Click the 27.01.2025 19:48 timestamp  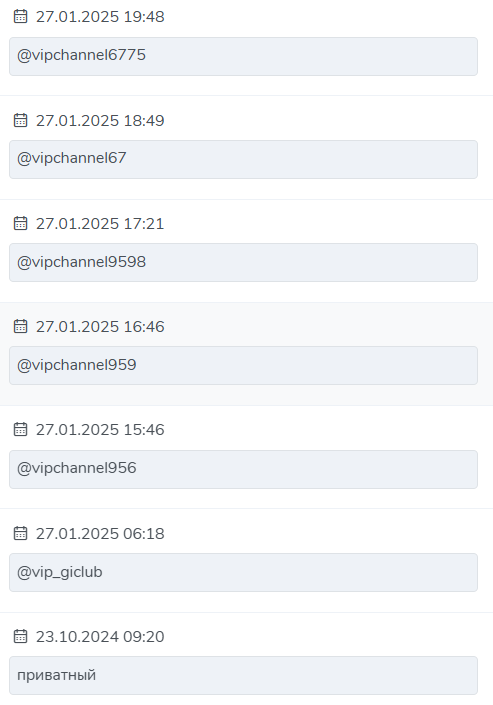pos(100,17)
